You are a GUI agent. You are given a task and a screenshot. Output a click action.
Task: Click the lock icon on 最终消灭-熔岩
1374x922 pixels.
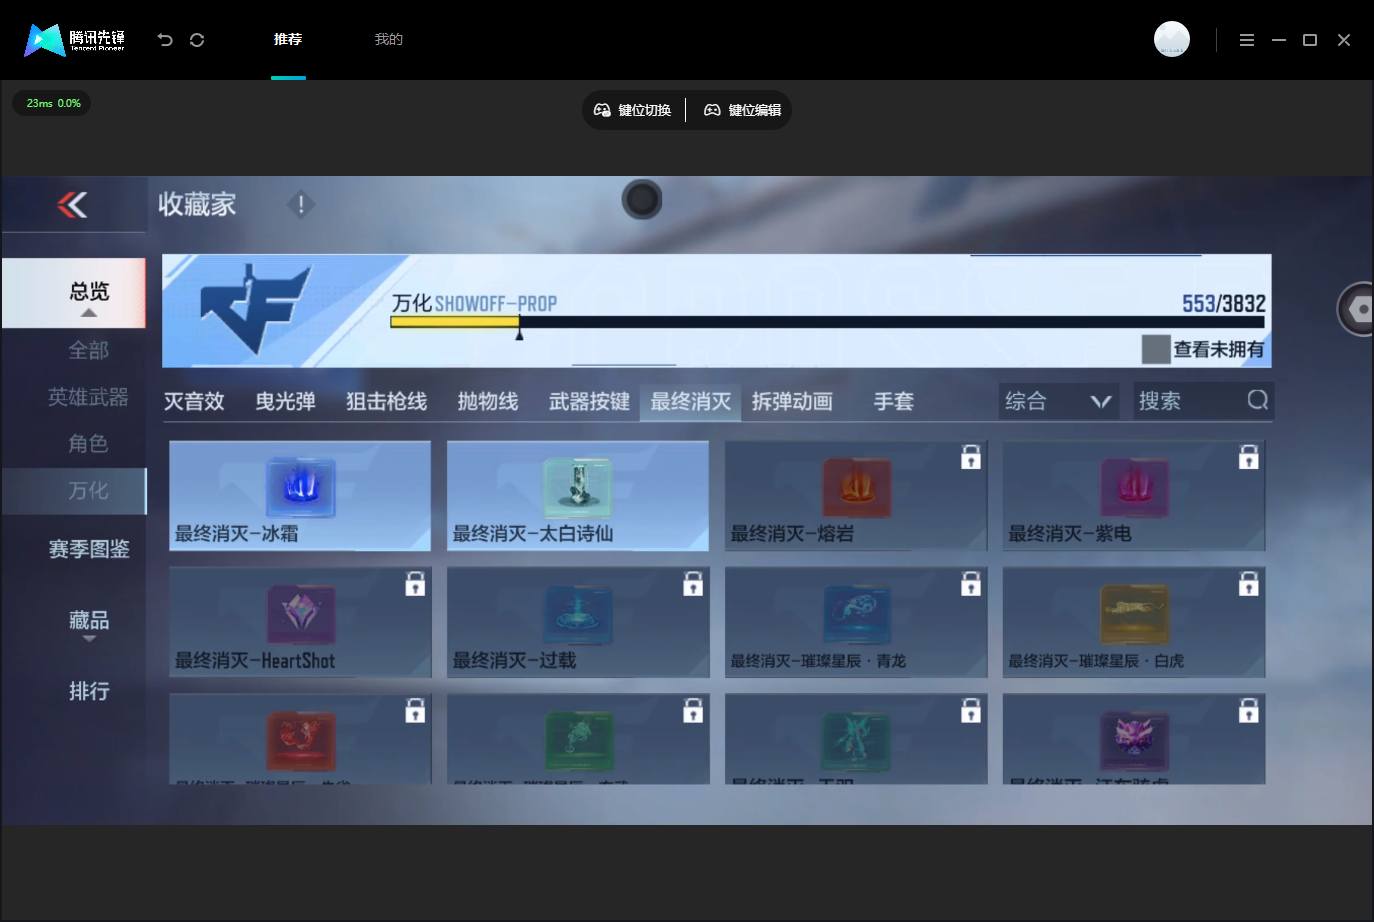[x=970, y=457]
